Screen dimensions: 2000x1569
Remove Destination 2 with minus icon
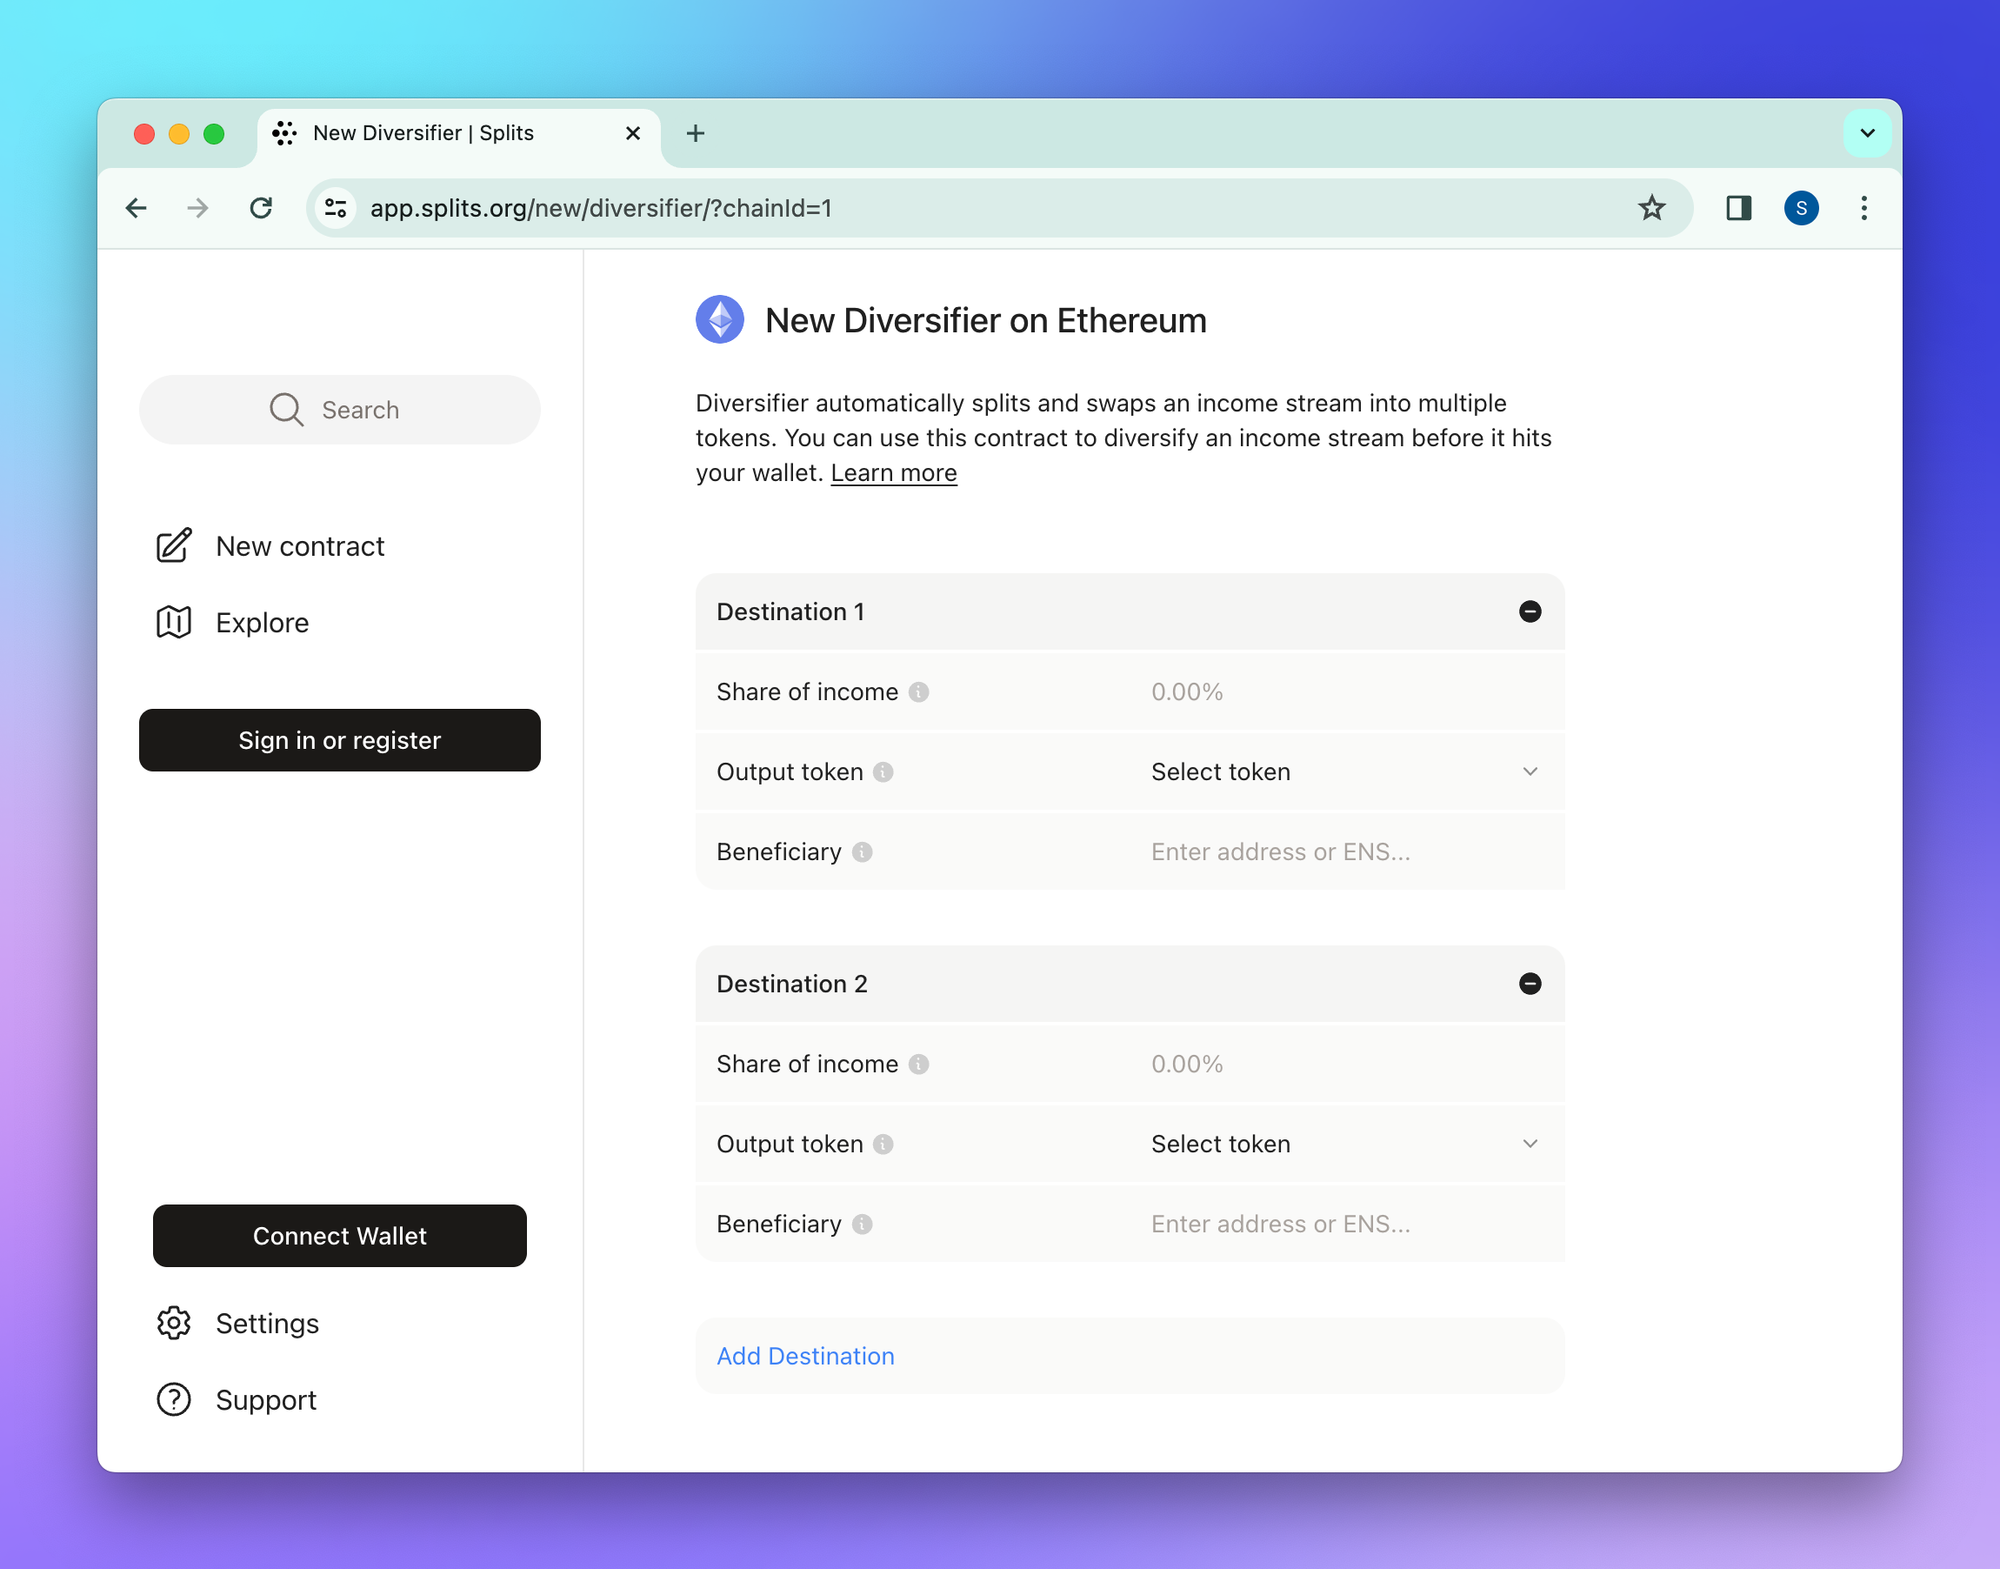click(x=1529, y=983)
